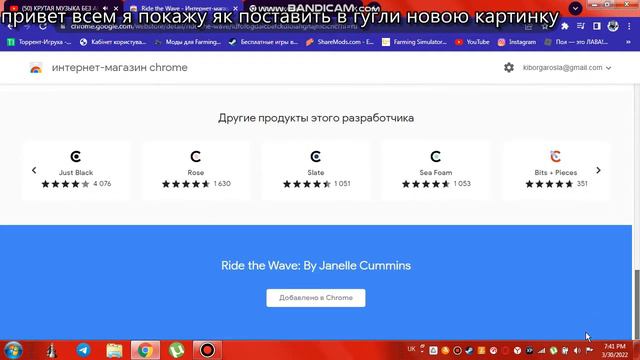This screenshot has height=360, width=640.
Task: Switch to Chrome in the taskbar
Action: click(x=145, y=350)
